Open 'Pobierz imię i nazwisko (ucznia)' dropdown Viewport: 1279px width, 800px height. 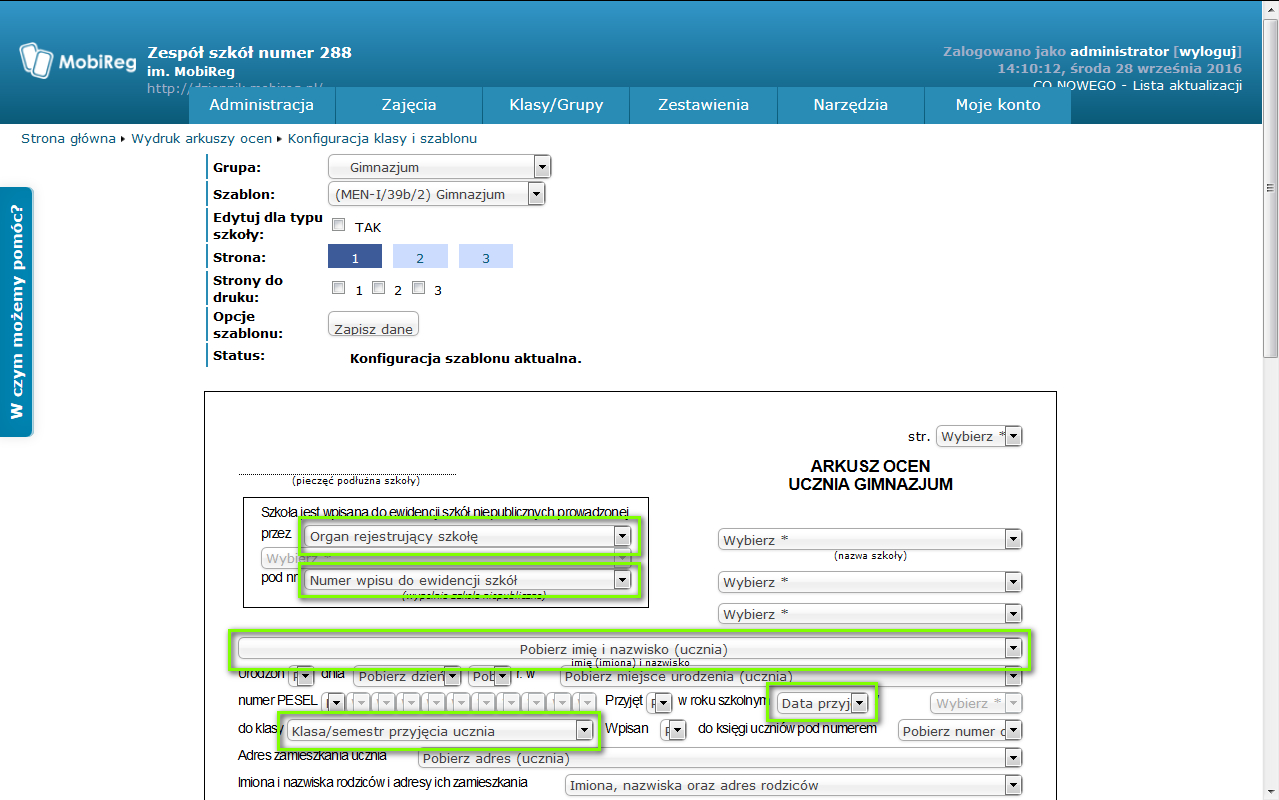click(x=632, y=649)
